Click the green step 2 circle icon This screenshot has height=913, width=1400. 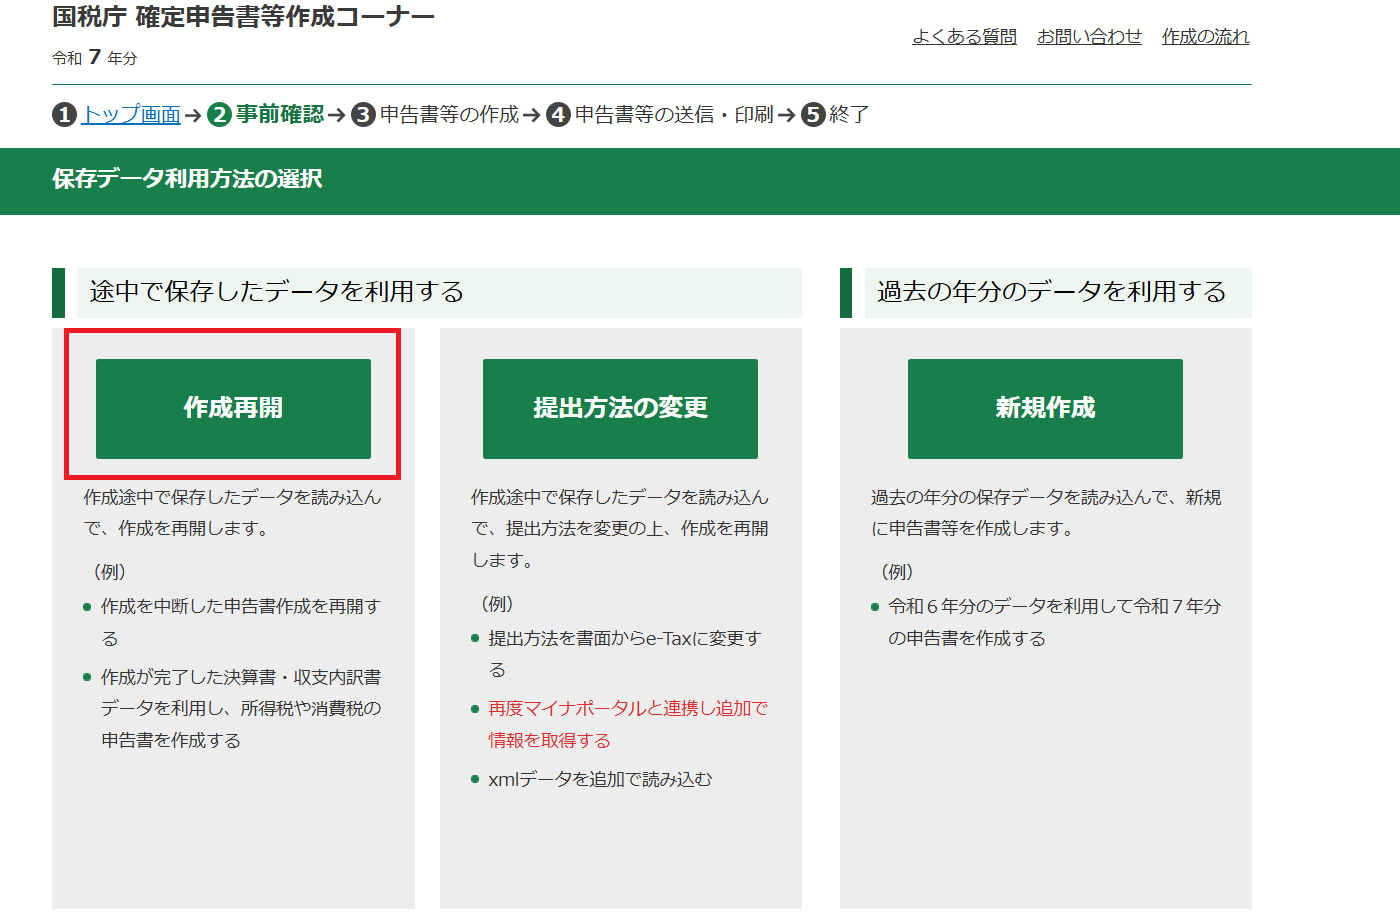click(x=219, y=115)
